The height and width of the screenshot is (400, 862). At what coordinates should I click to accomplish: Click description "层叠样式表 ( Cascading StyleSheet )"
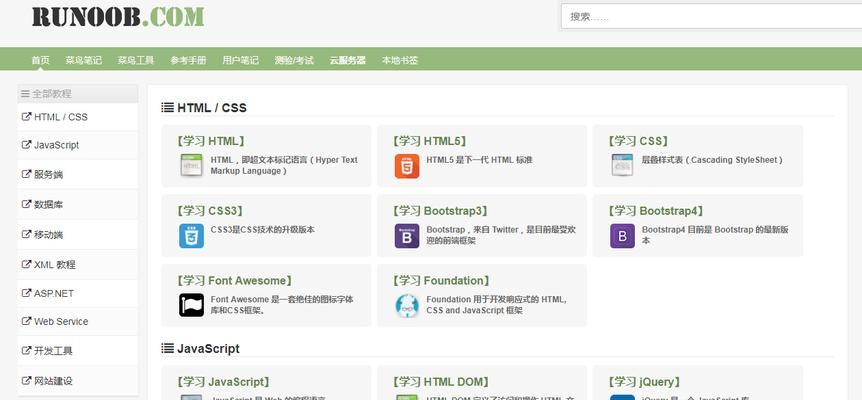[x=712, y=160]
